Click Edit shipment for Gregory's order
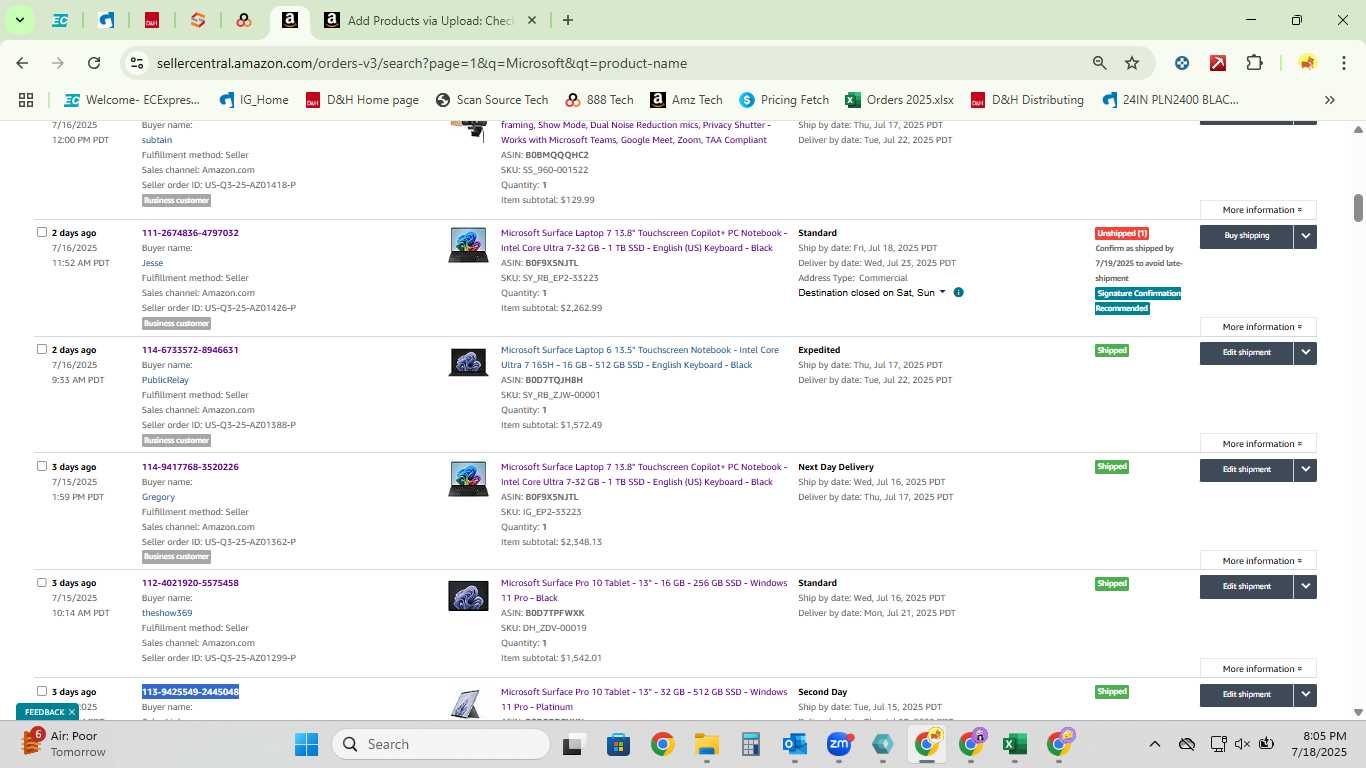 pos(1246,470)
